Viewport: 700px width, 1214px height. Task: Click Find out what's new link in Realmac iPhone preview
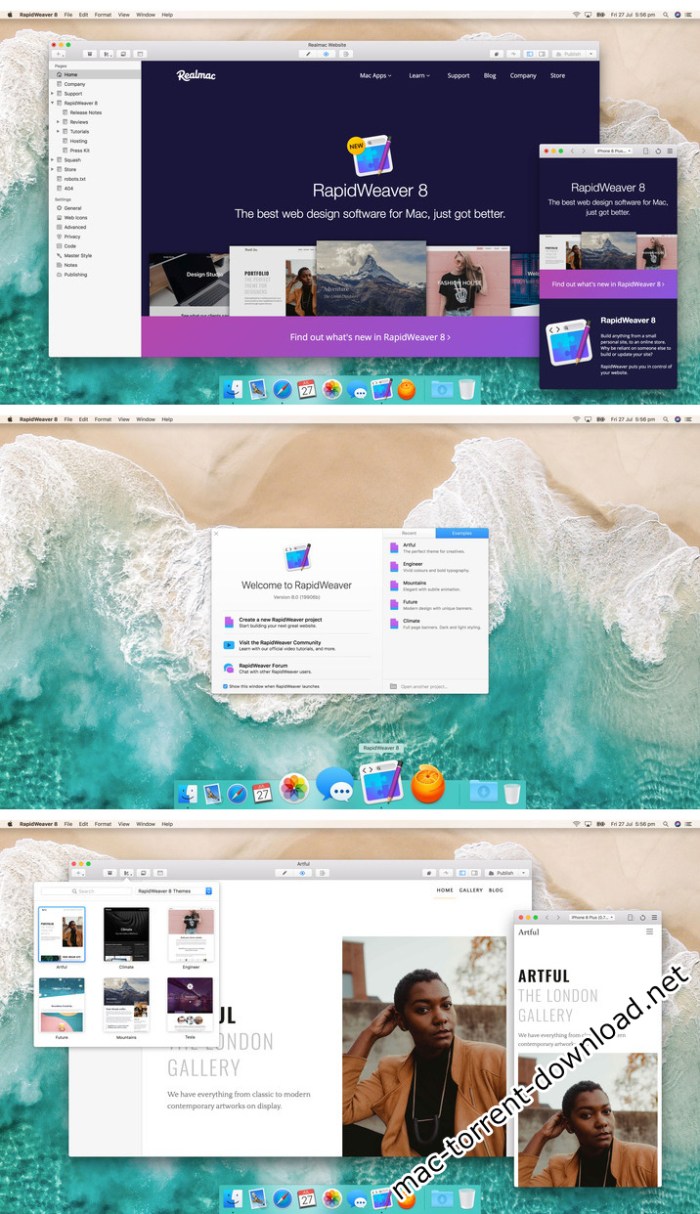608,284
